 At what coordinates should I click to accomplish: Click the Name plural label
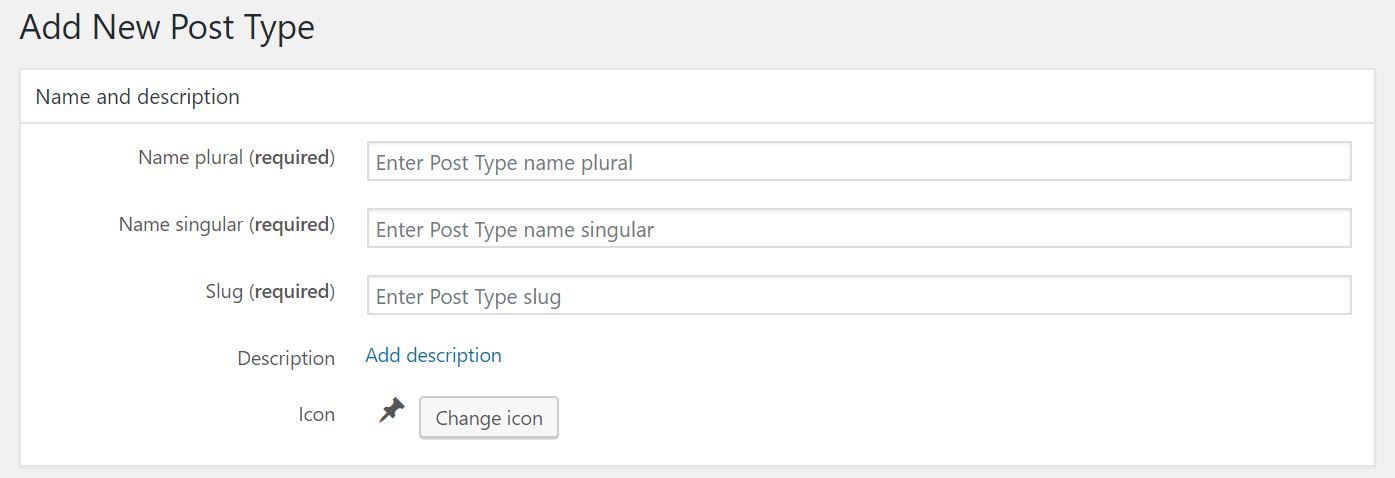pyautogui.click(x=236, y=158)
